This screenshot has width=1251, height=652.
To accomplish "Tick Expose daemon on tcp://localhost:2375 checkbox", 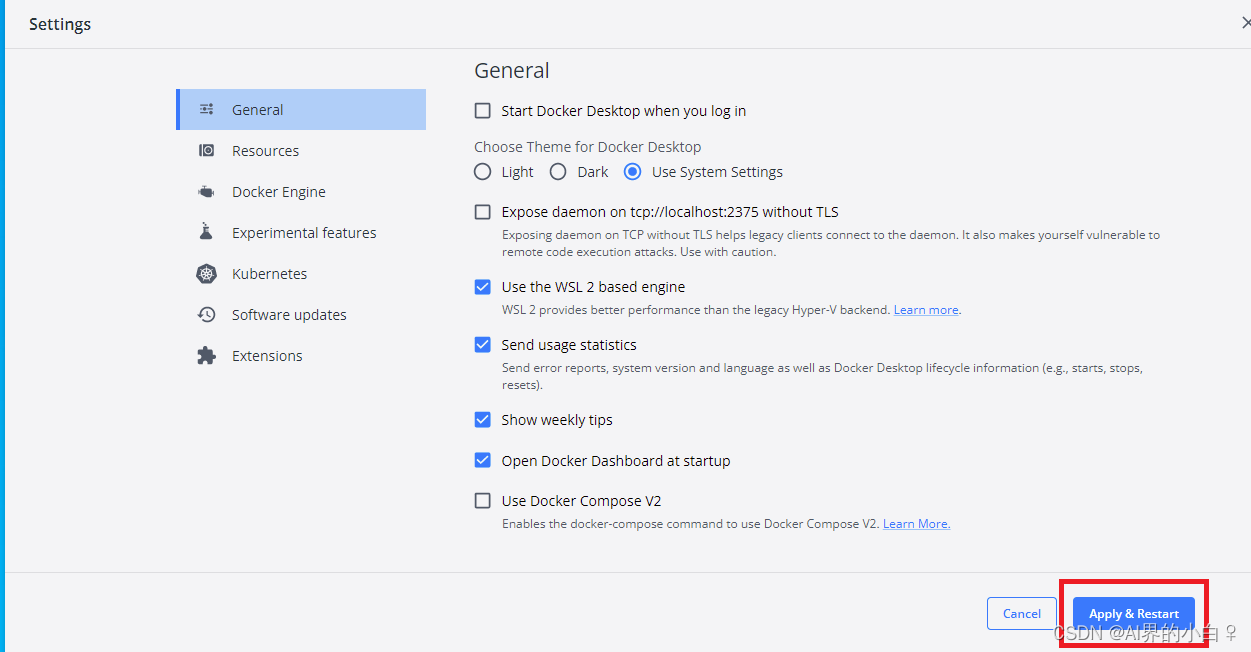I will pyautogui.click(x=483, y=212).
